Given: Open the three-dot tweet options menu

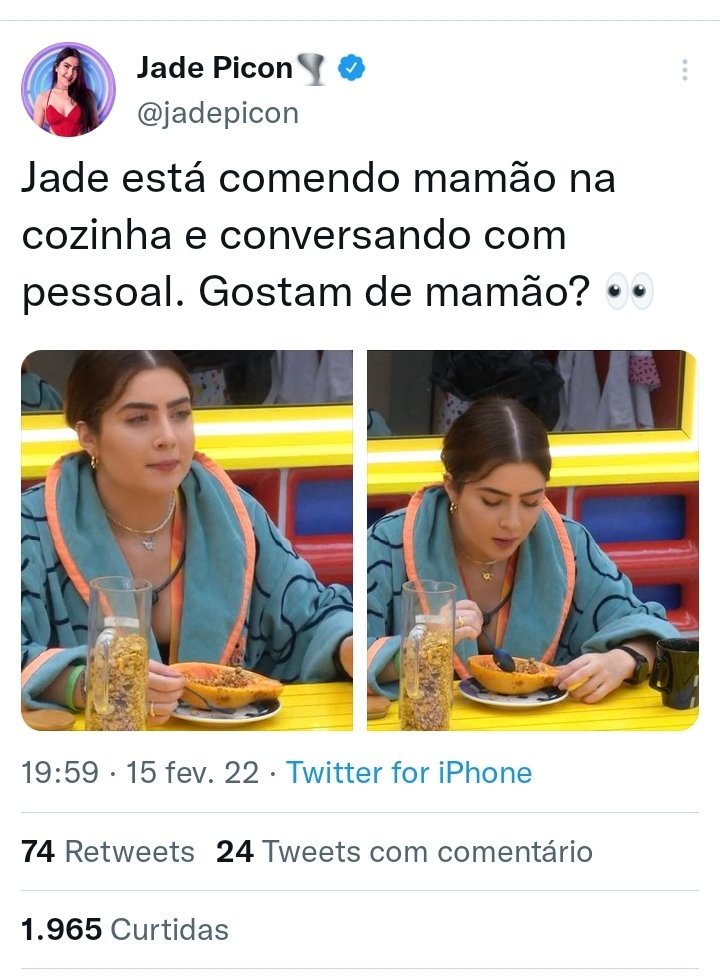Looking at the screenshot, I should coord(685,70).
